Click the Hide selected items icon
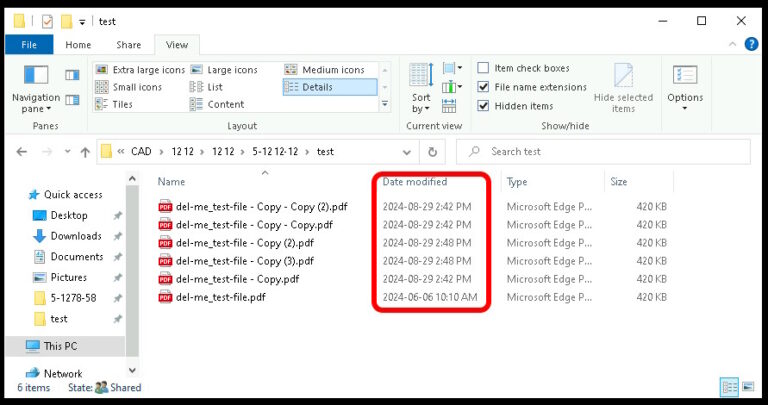The height and width of the screenshot is (405, 768). pos(624,87)
